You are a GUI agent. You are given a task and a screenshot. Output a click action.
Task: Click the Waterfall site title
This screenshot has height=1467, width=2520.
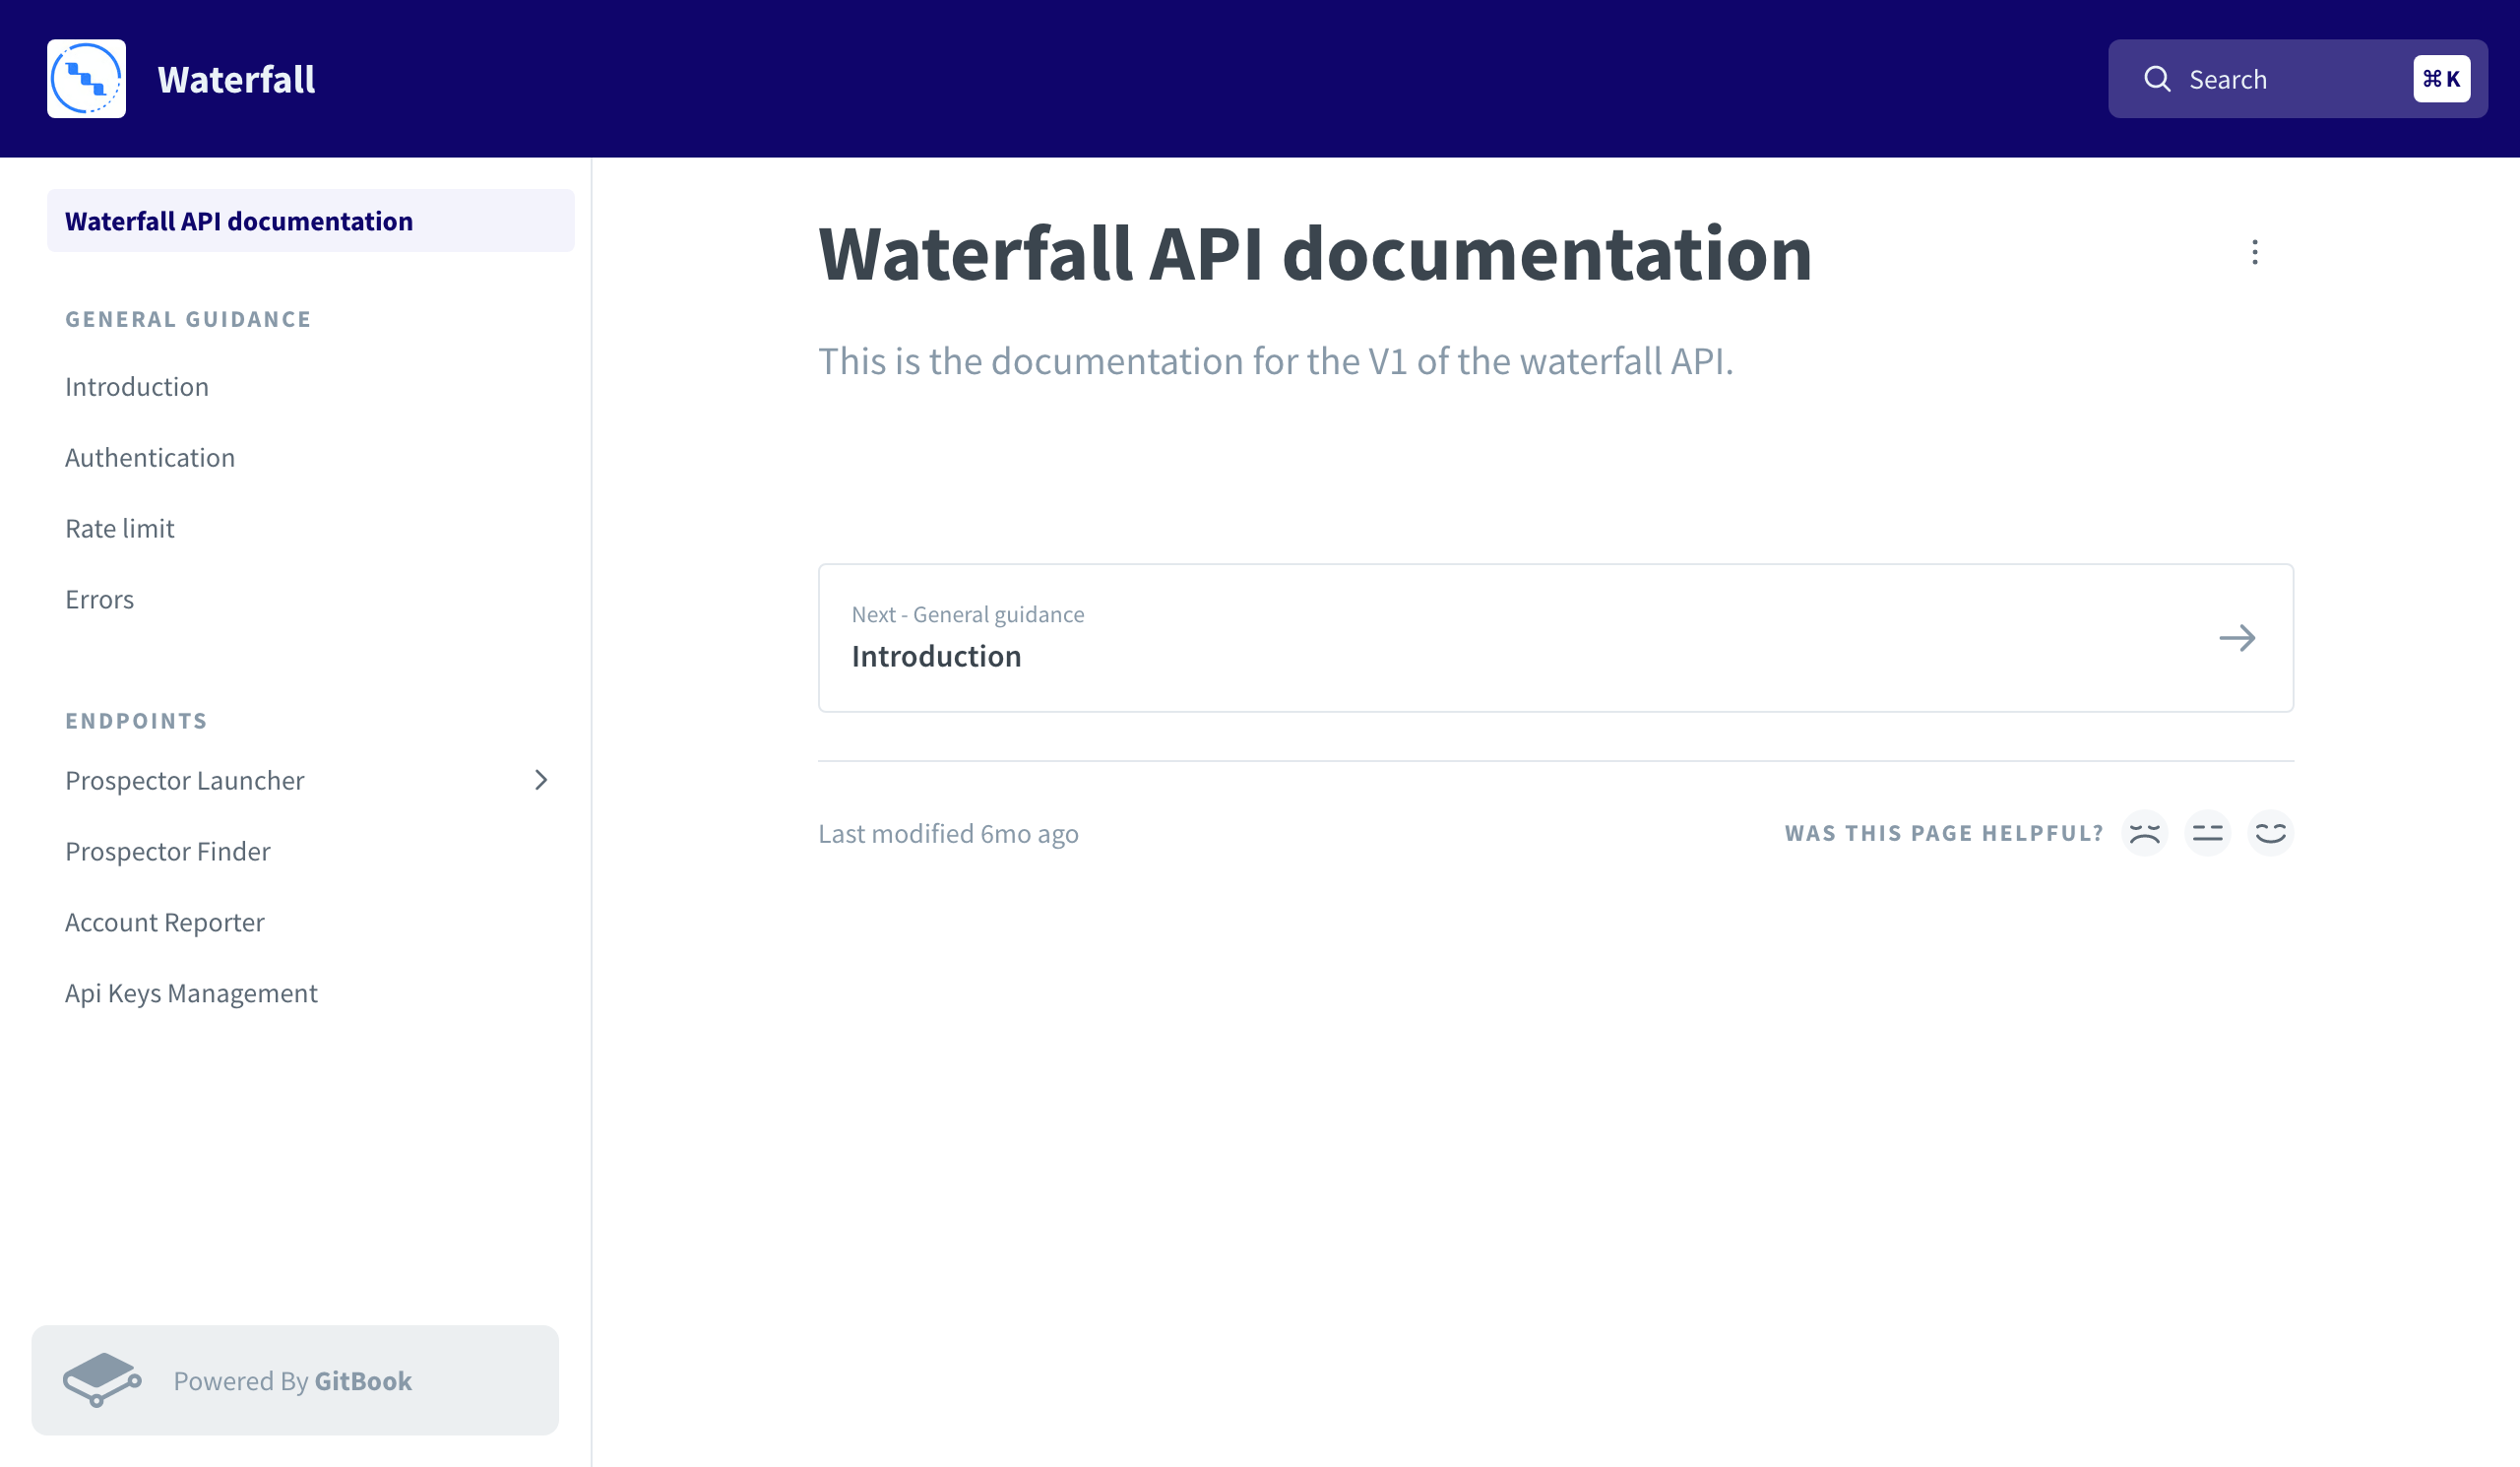[236, 79]
